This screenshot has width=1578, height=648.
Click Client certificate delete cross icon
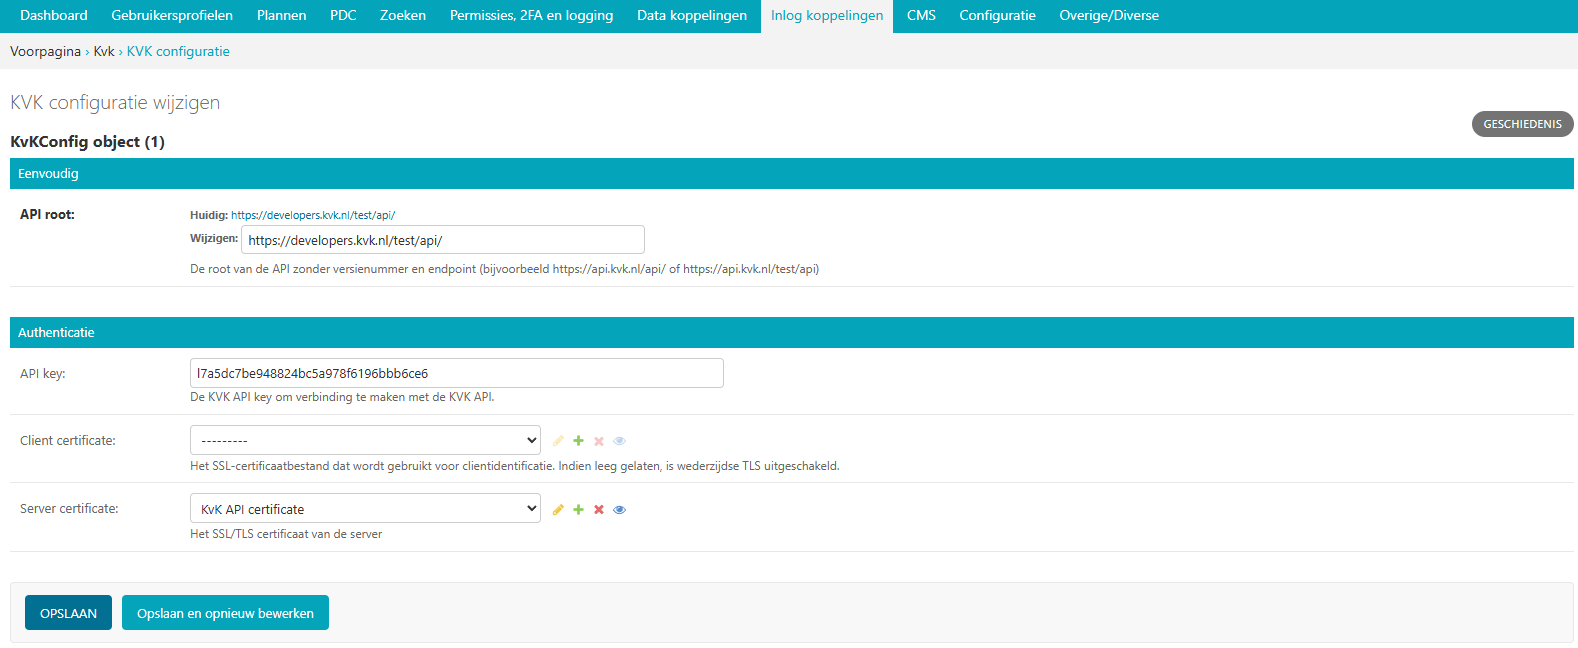[599, 441]
